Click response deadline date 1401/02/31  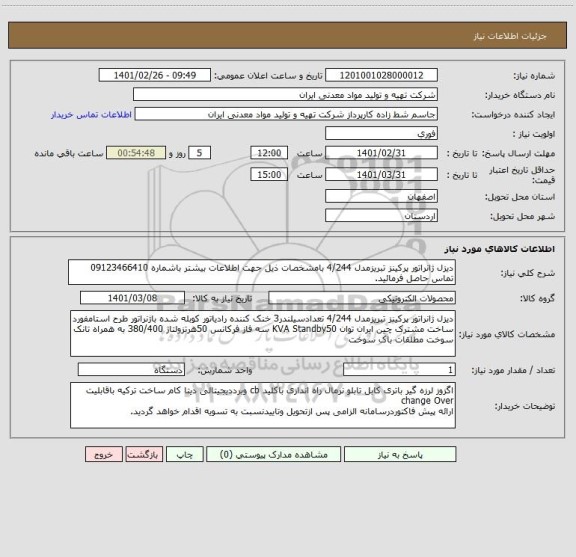[381, 153]
